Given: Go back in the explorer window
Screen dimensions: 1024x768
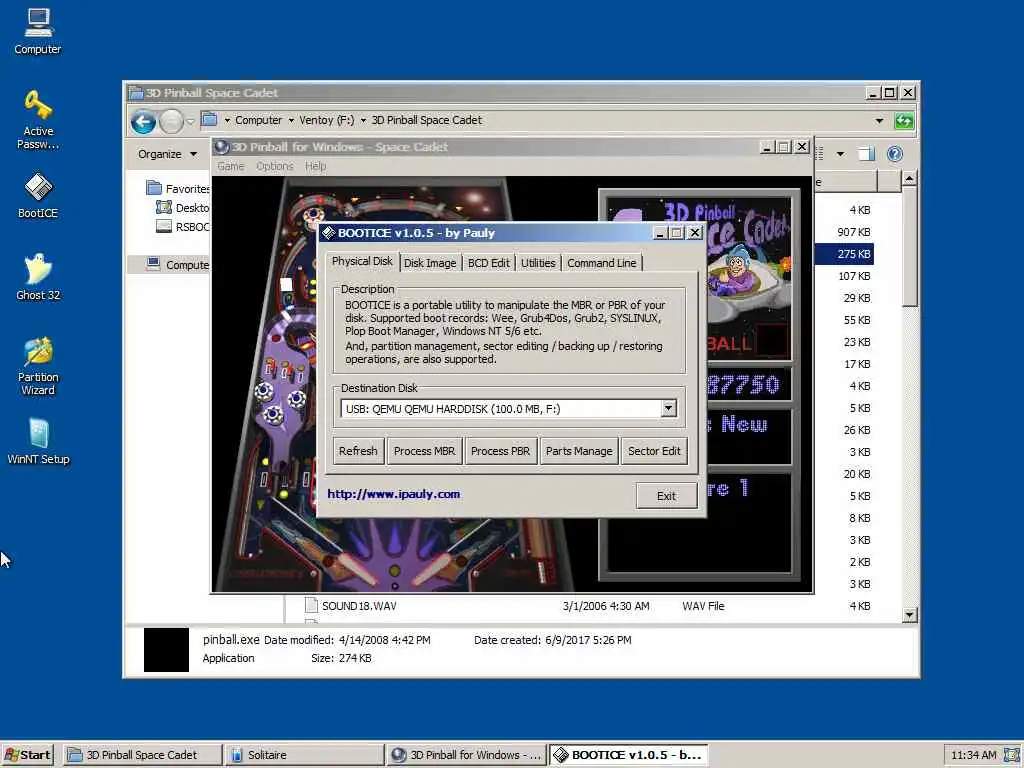Looking at the screenshot, I should (144, 121).
